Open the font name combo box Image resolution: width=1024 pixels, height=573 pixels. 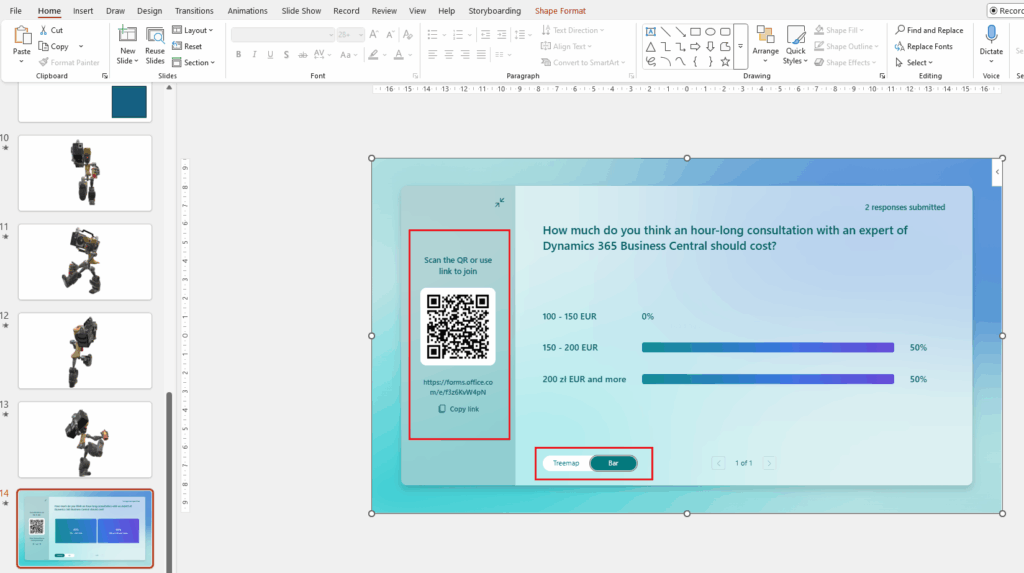click(x=283, y=35)
